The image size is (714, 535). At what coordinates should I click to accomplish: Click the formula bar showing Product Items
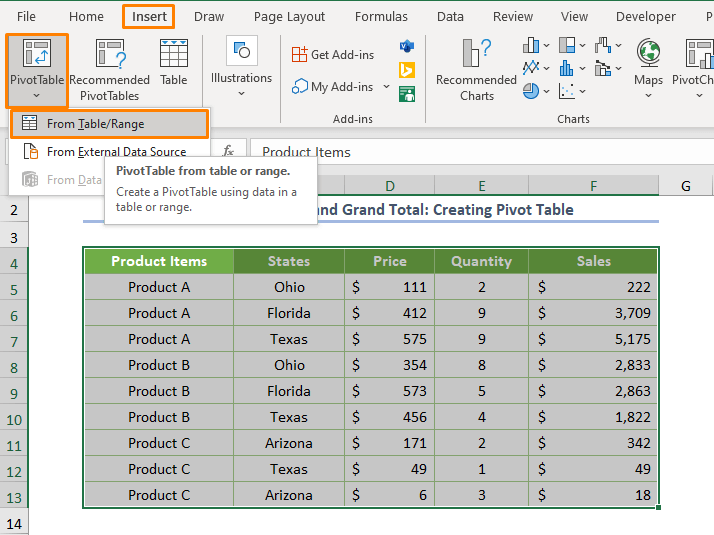click(480, 152)
